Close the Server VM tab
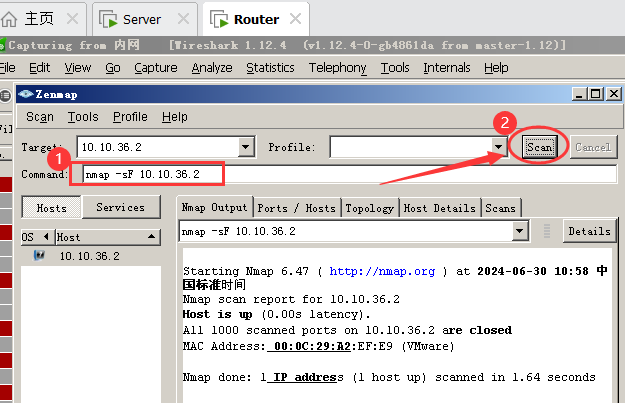 coord(183,18)
